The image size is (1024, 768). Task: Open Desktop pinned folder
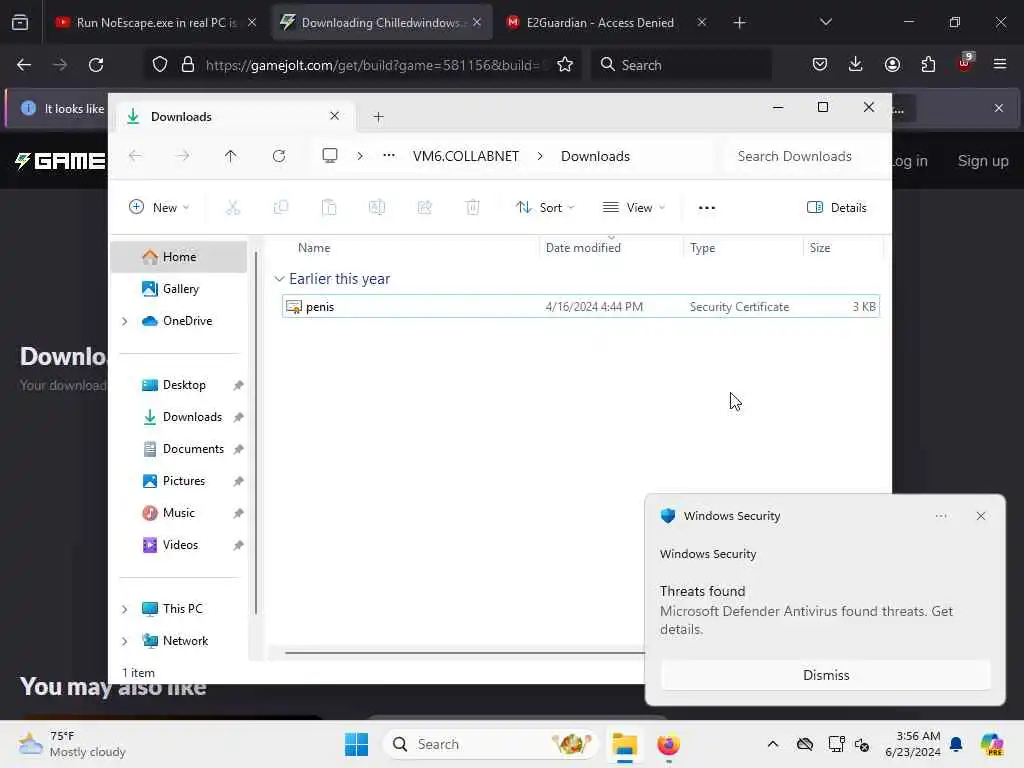[183, 385]
